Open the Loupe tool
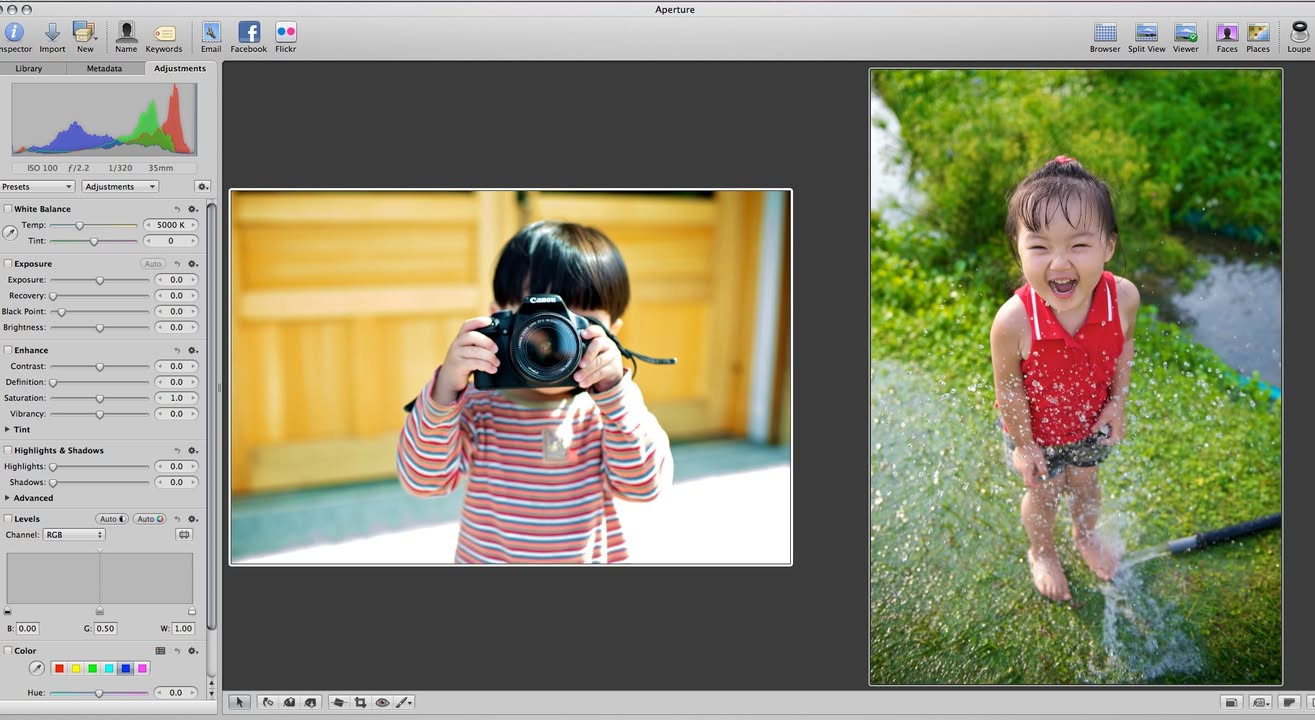Screen dimensions: 1315x720 point(1298,34)
